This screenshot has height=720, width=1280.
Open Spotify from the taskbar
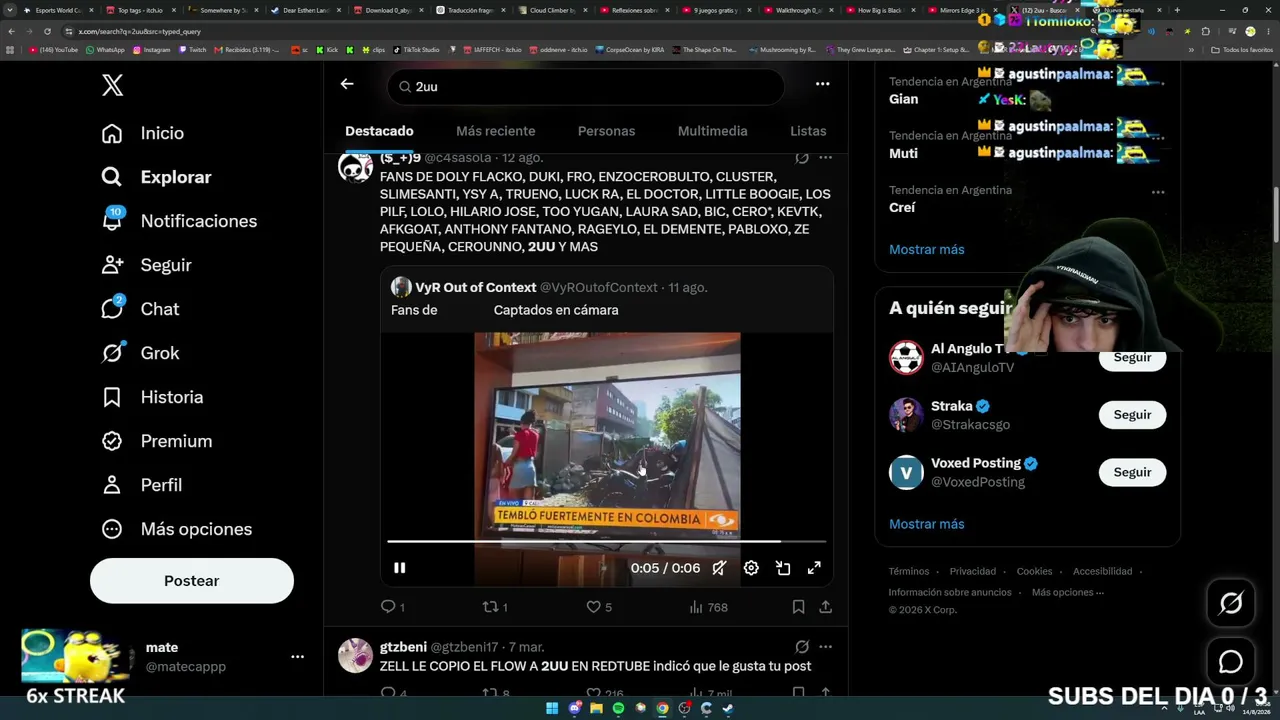pos(618,708)
